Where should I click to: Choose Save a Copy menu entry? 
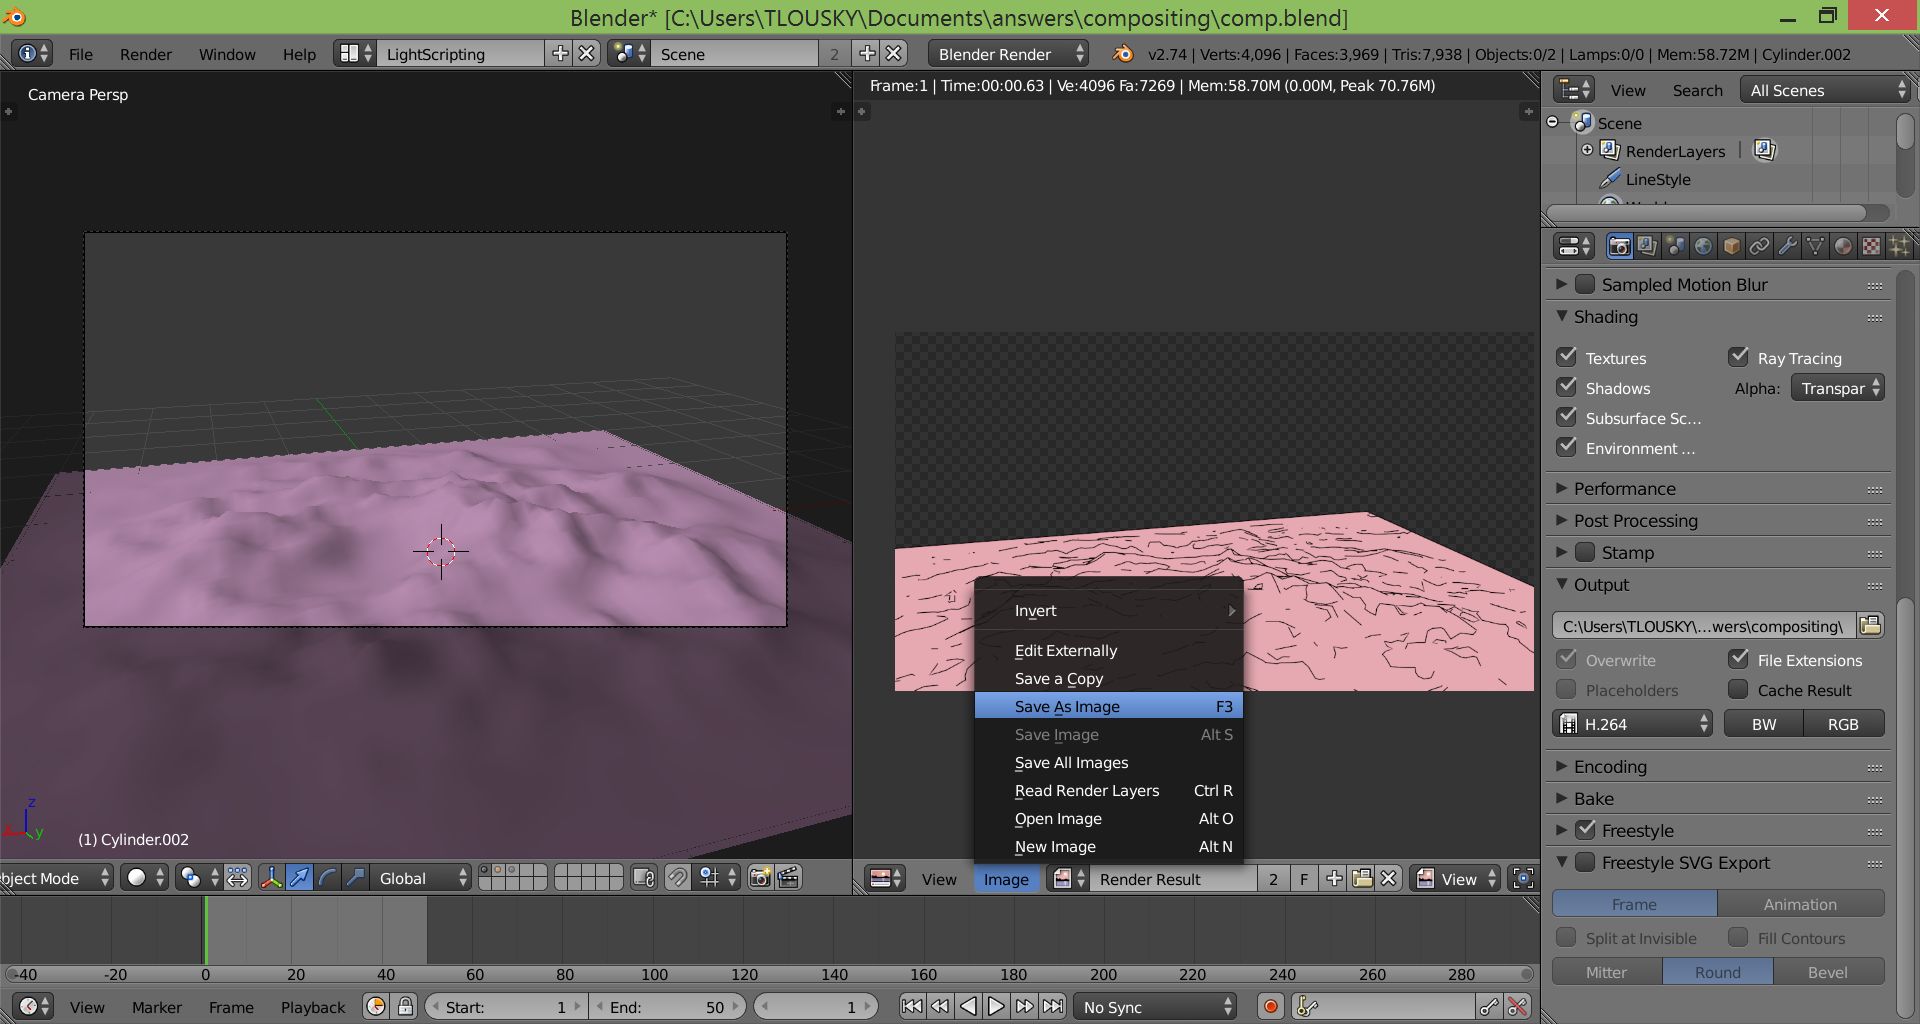coord(1109,678)
